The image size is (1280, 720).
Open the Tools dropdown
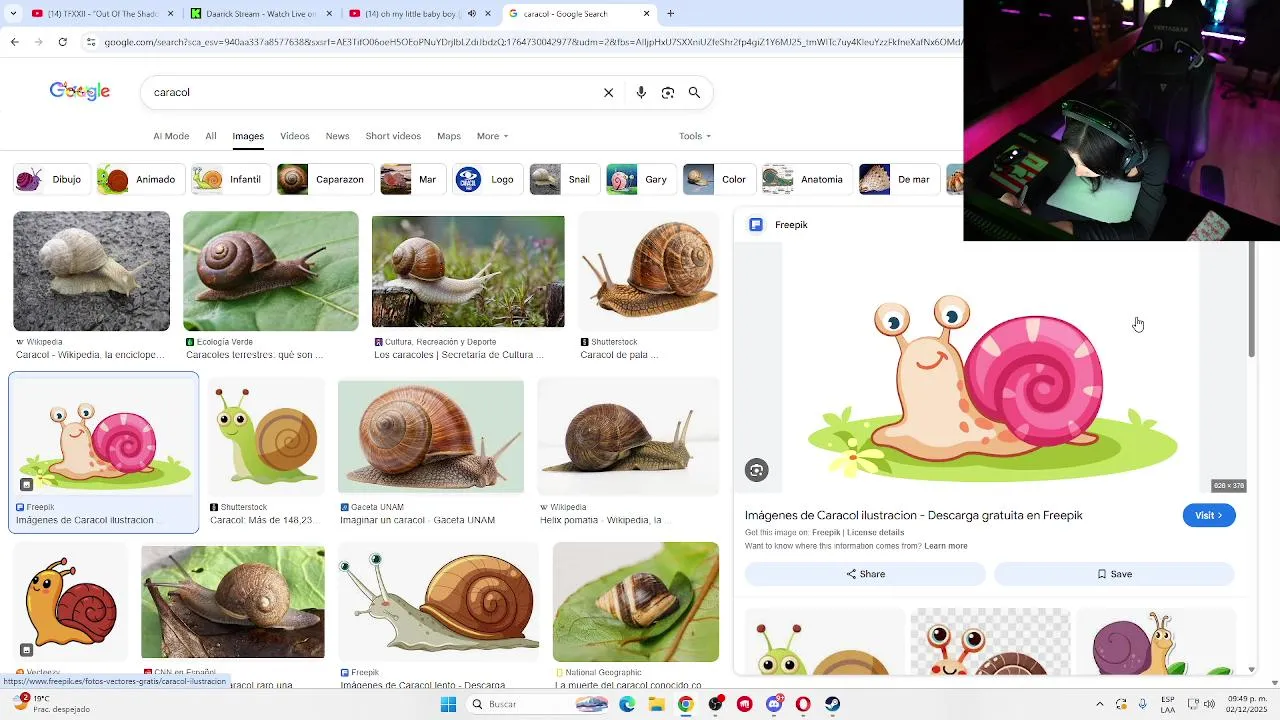(x=695, y=136)
